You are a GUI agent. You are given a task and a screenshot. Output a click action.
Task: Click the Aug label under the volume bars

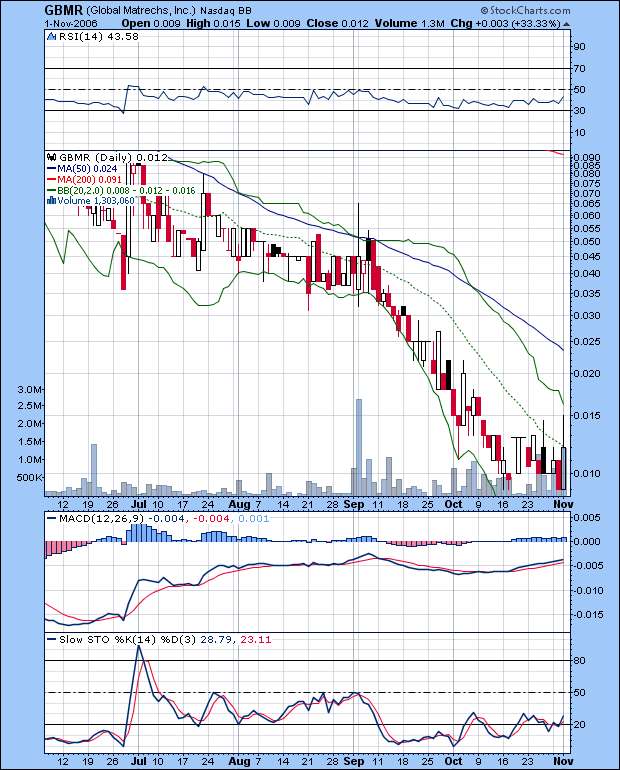pos(240,505)
